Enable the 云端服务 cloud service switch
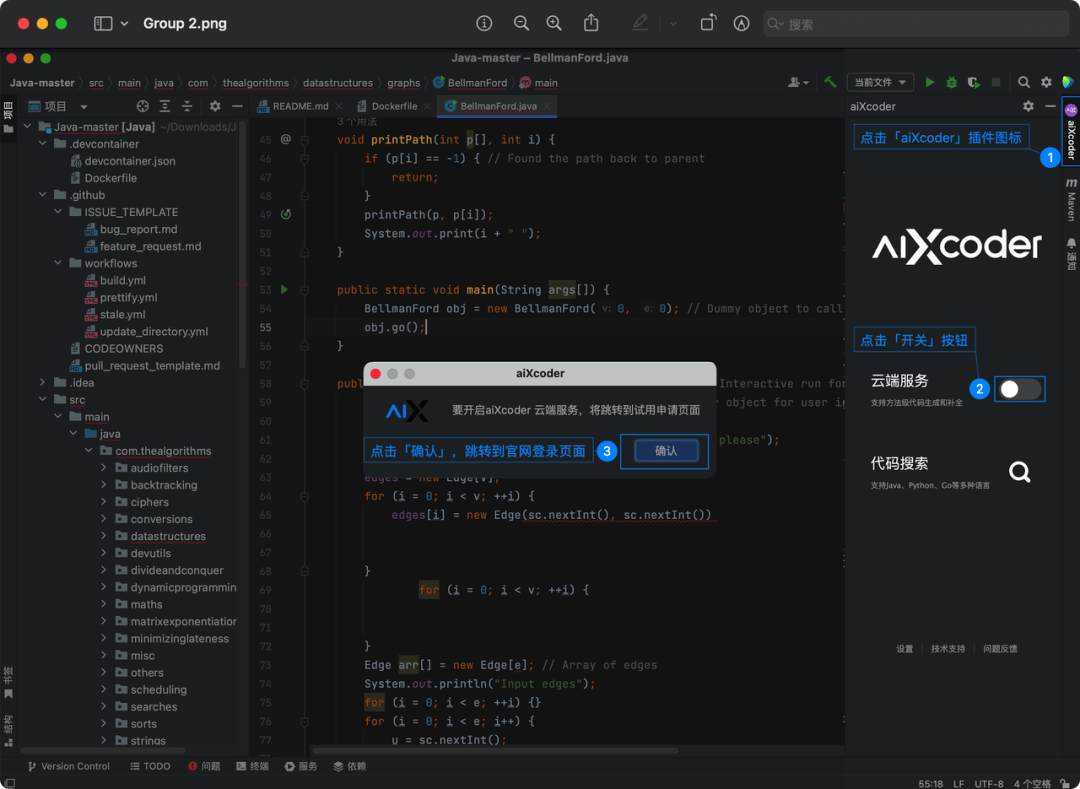Screen dimensions: 1080x789 coord(1019,390)
